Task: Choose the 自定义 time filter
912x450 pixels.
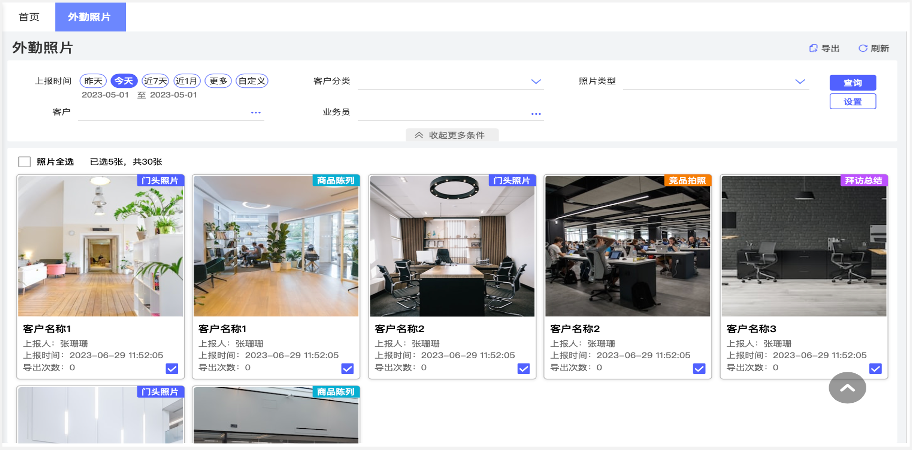Action: (x=252, y=81)
